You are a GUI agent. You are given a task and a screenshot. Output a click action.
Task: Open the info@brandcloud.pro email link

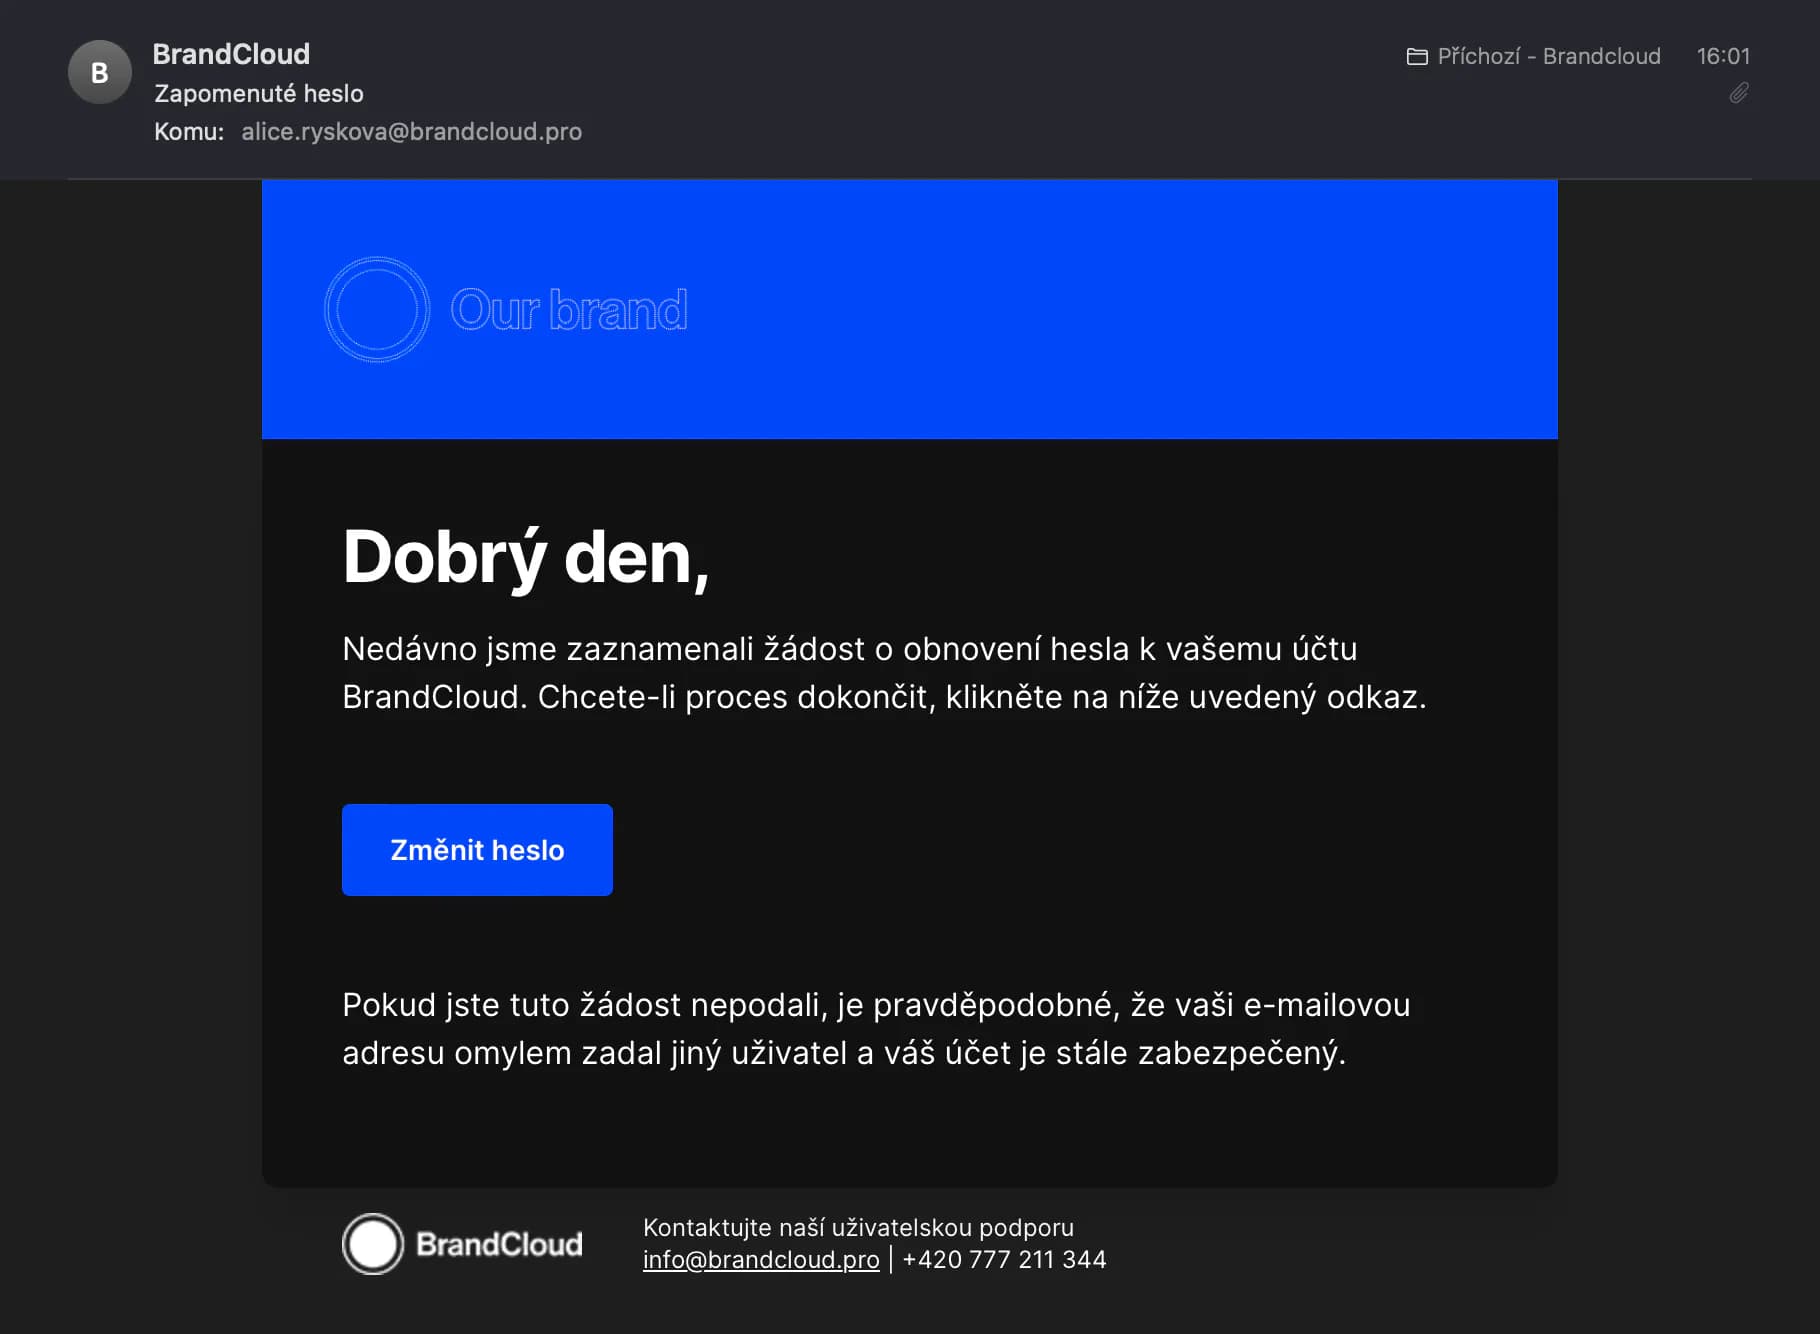click(x=760, y=1259)
